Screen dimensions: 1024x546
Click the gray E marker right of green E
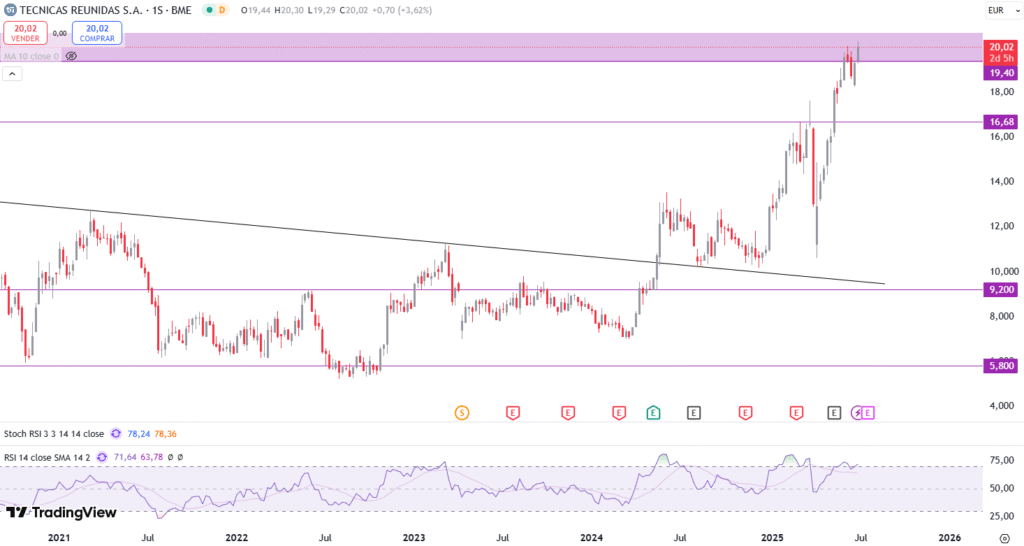click(x=694, y=413)
